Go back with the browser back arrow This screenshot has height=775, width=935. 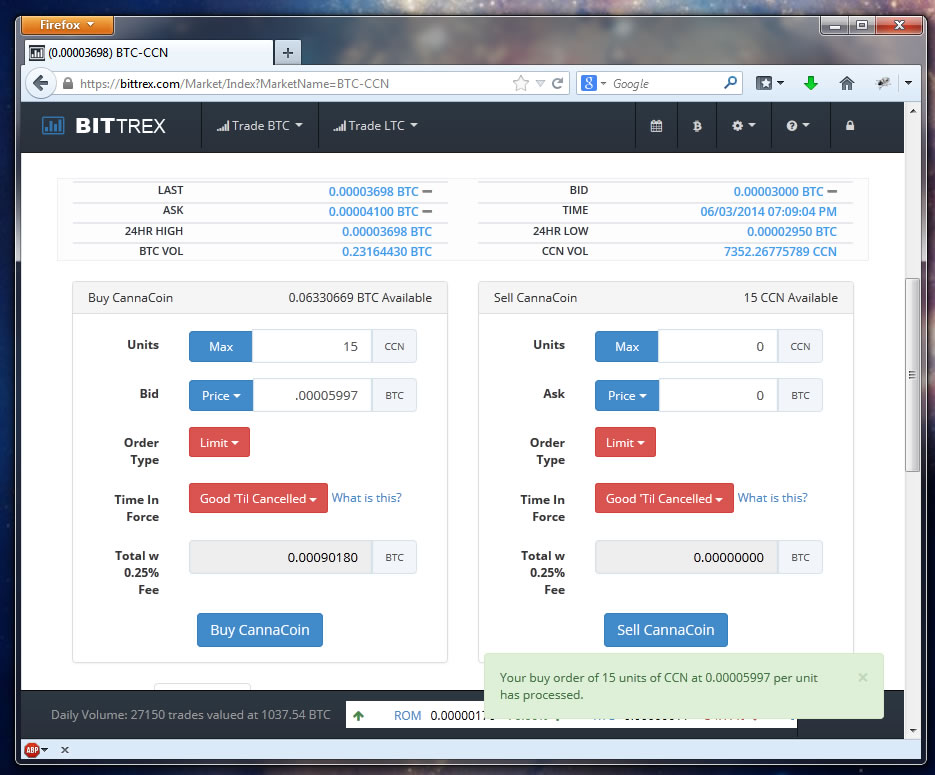tap(41, 83)
